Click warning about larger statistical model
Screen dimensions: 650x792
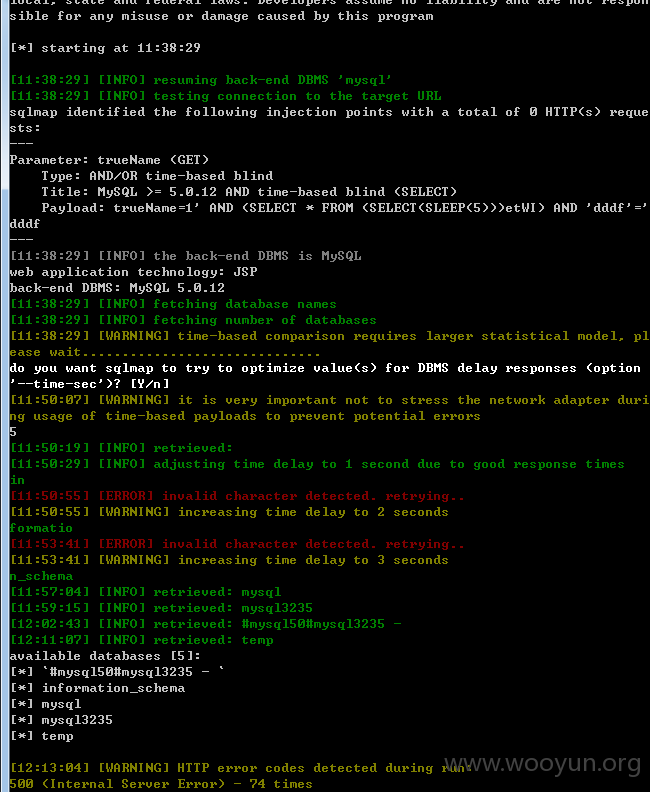[x=329, y=344]
